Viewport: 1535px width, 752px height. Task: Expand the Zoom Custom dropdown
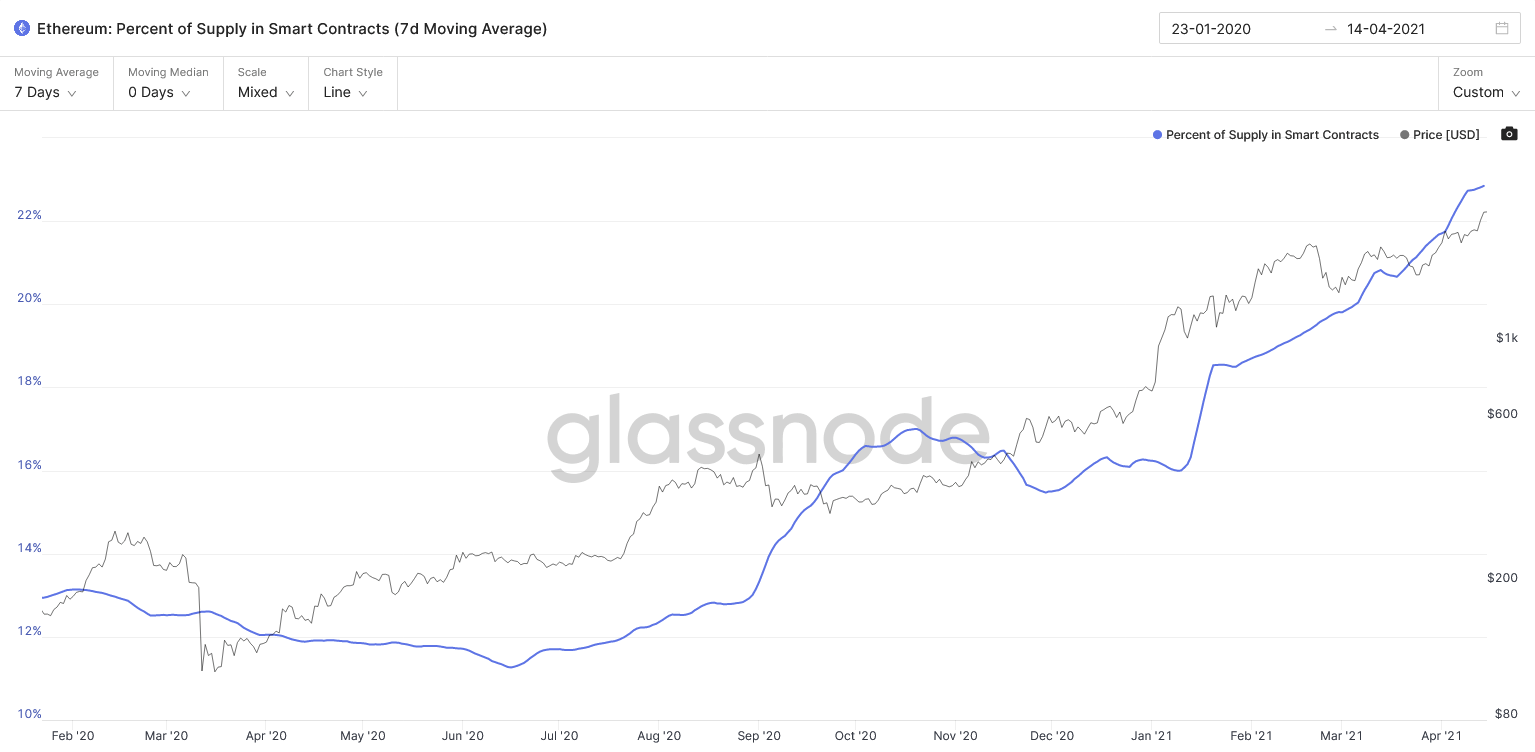(1486, 83)
